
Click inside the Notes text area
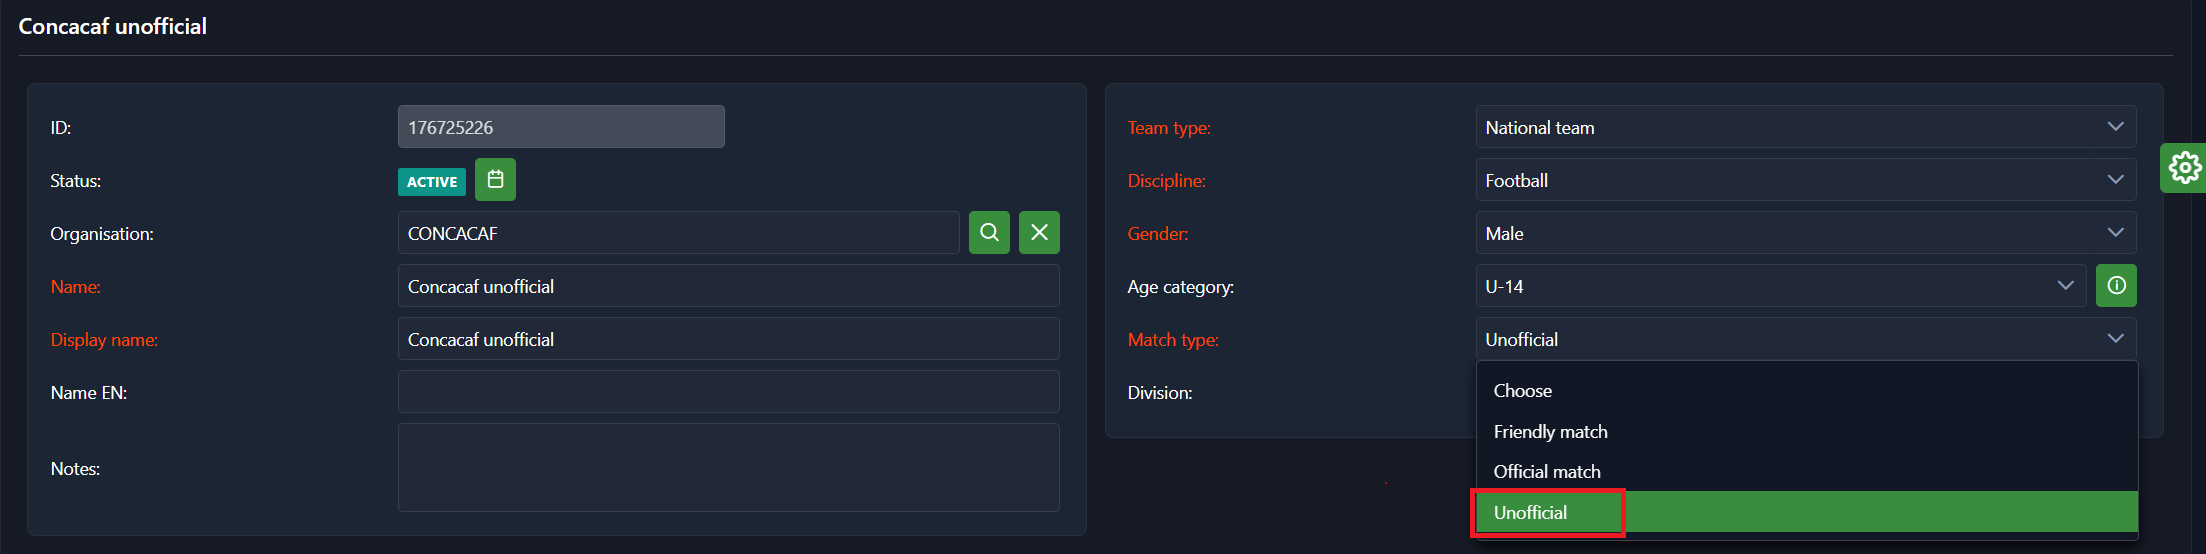[728, 467]
